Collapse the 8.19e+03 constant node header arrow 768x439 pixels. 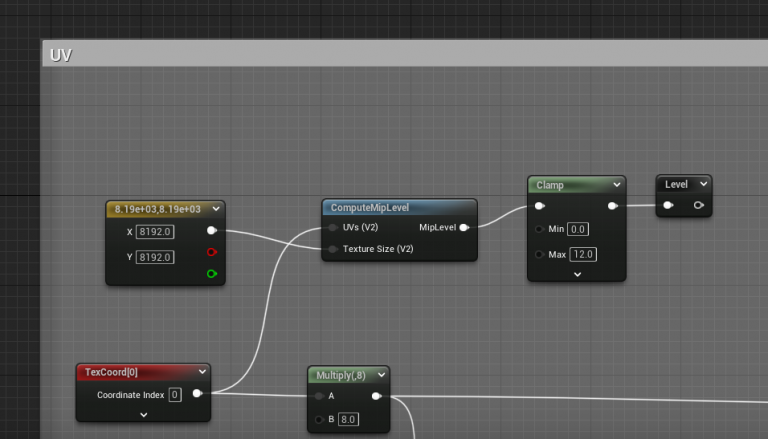click(x=216, y=209)
